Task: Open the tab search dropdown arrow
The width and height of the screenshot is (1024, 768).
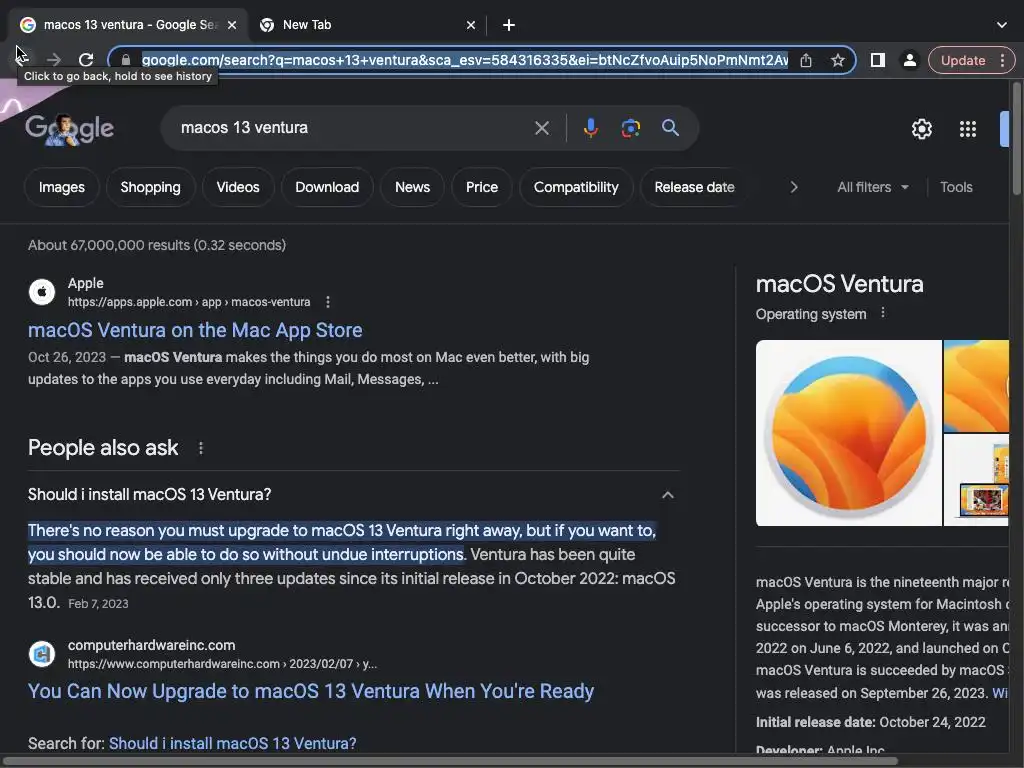Action: pos(1002,25)
